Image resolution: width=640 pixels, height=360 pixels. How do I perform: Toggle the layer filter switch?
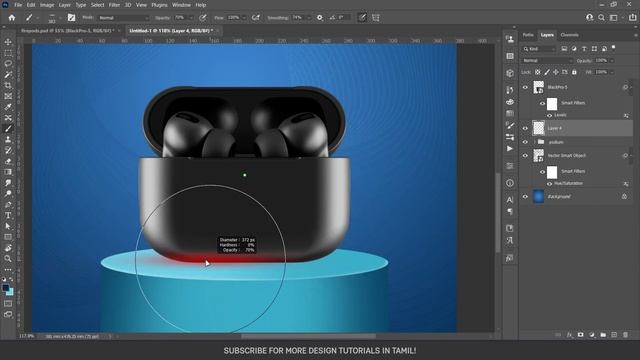tap(613, 48)
